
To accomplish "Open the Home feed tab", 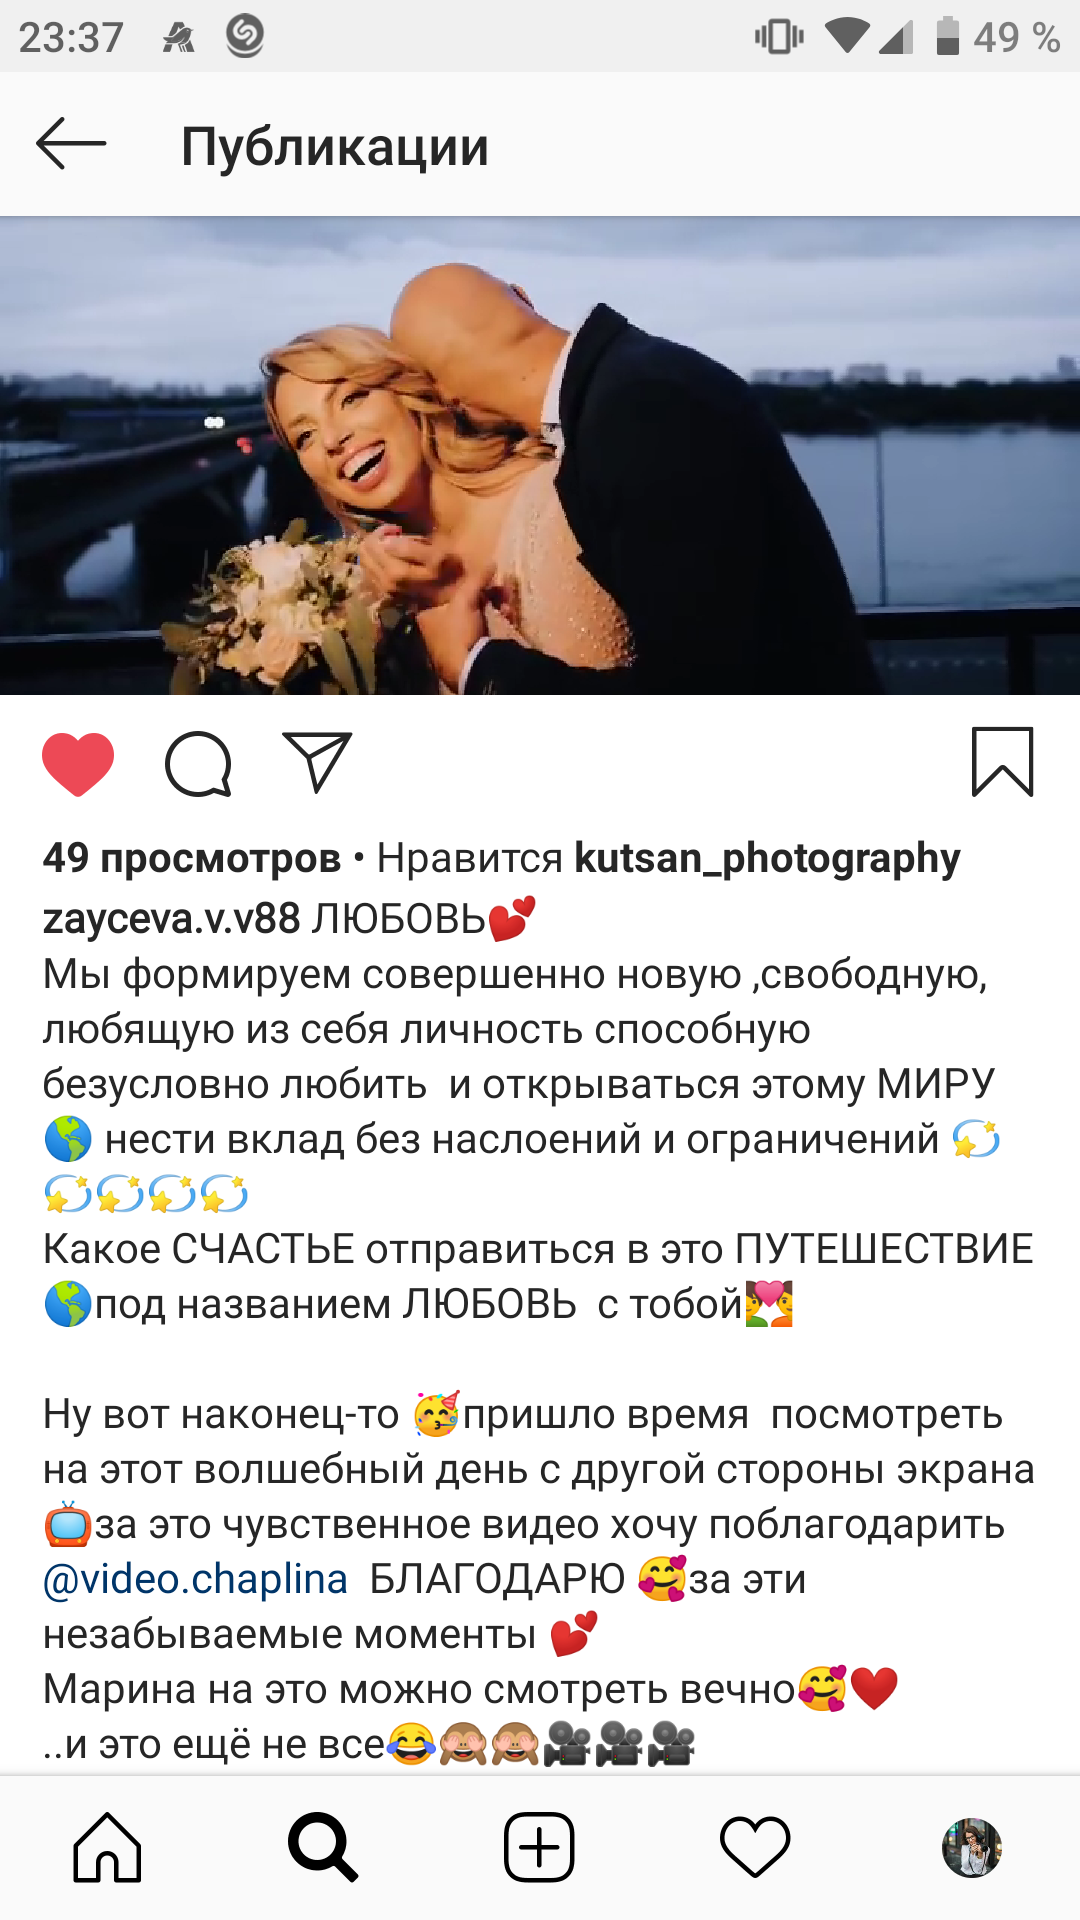I will (107, 1847).
